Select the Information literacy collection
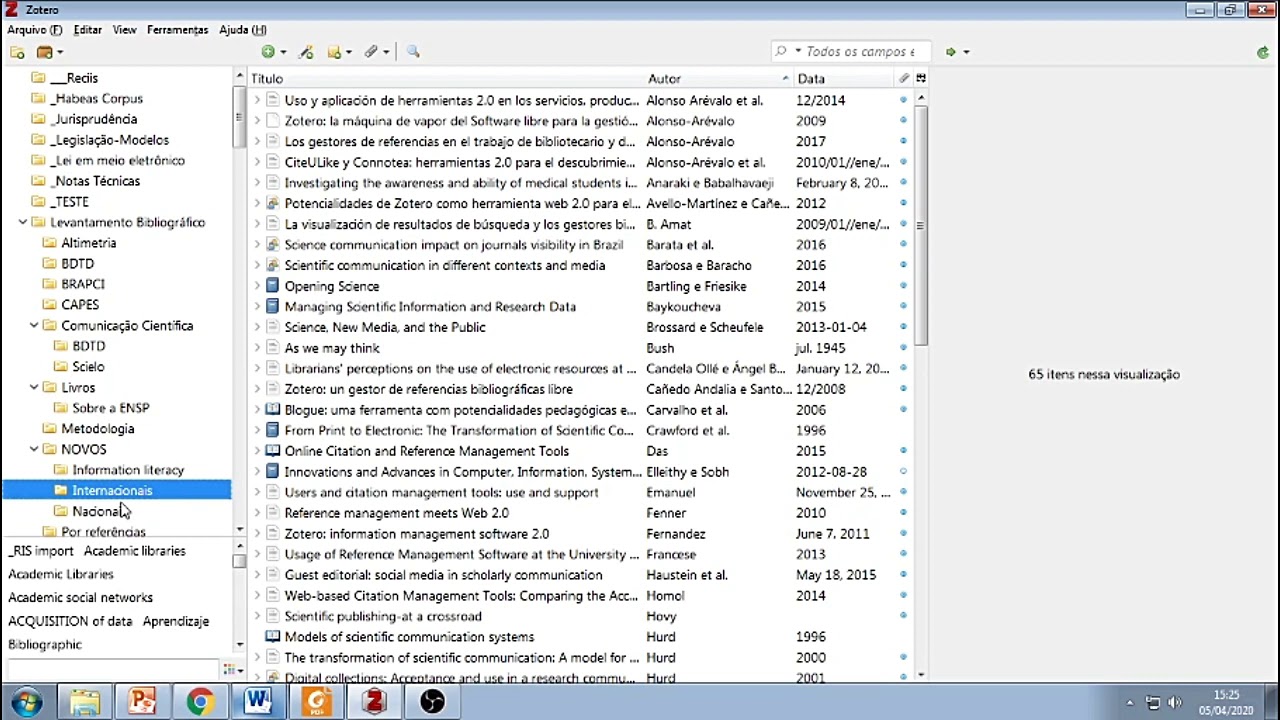The width and height of the screenshot is (1280, 720). tap(128, 470)
